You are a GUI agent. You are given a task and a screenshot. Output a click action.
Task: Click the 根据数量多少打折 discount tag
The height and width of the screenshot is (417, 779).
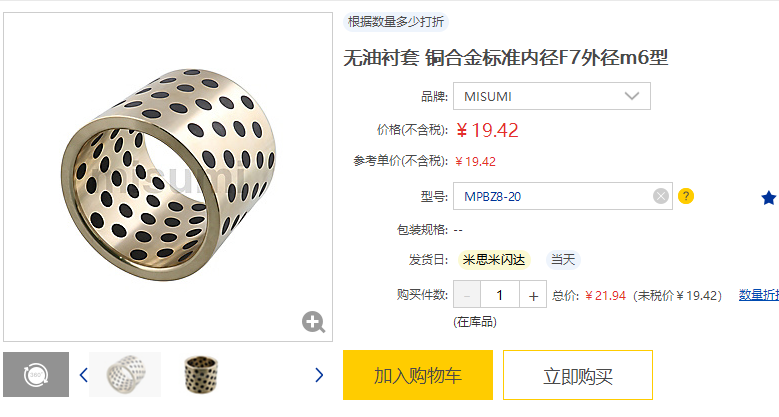396,22
